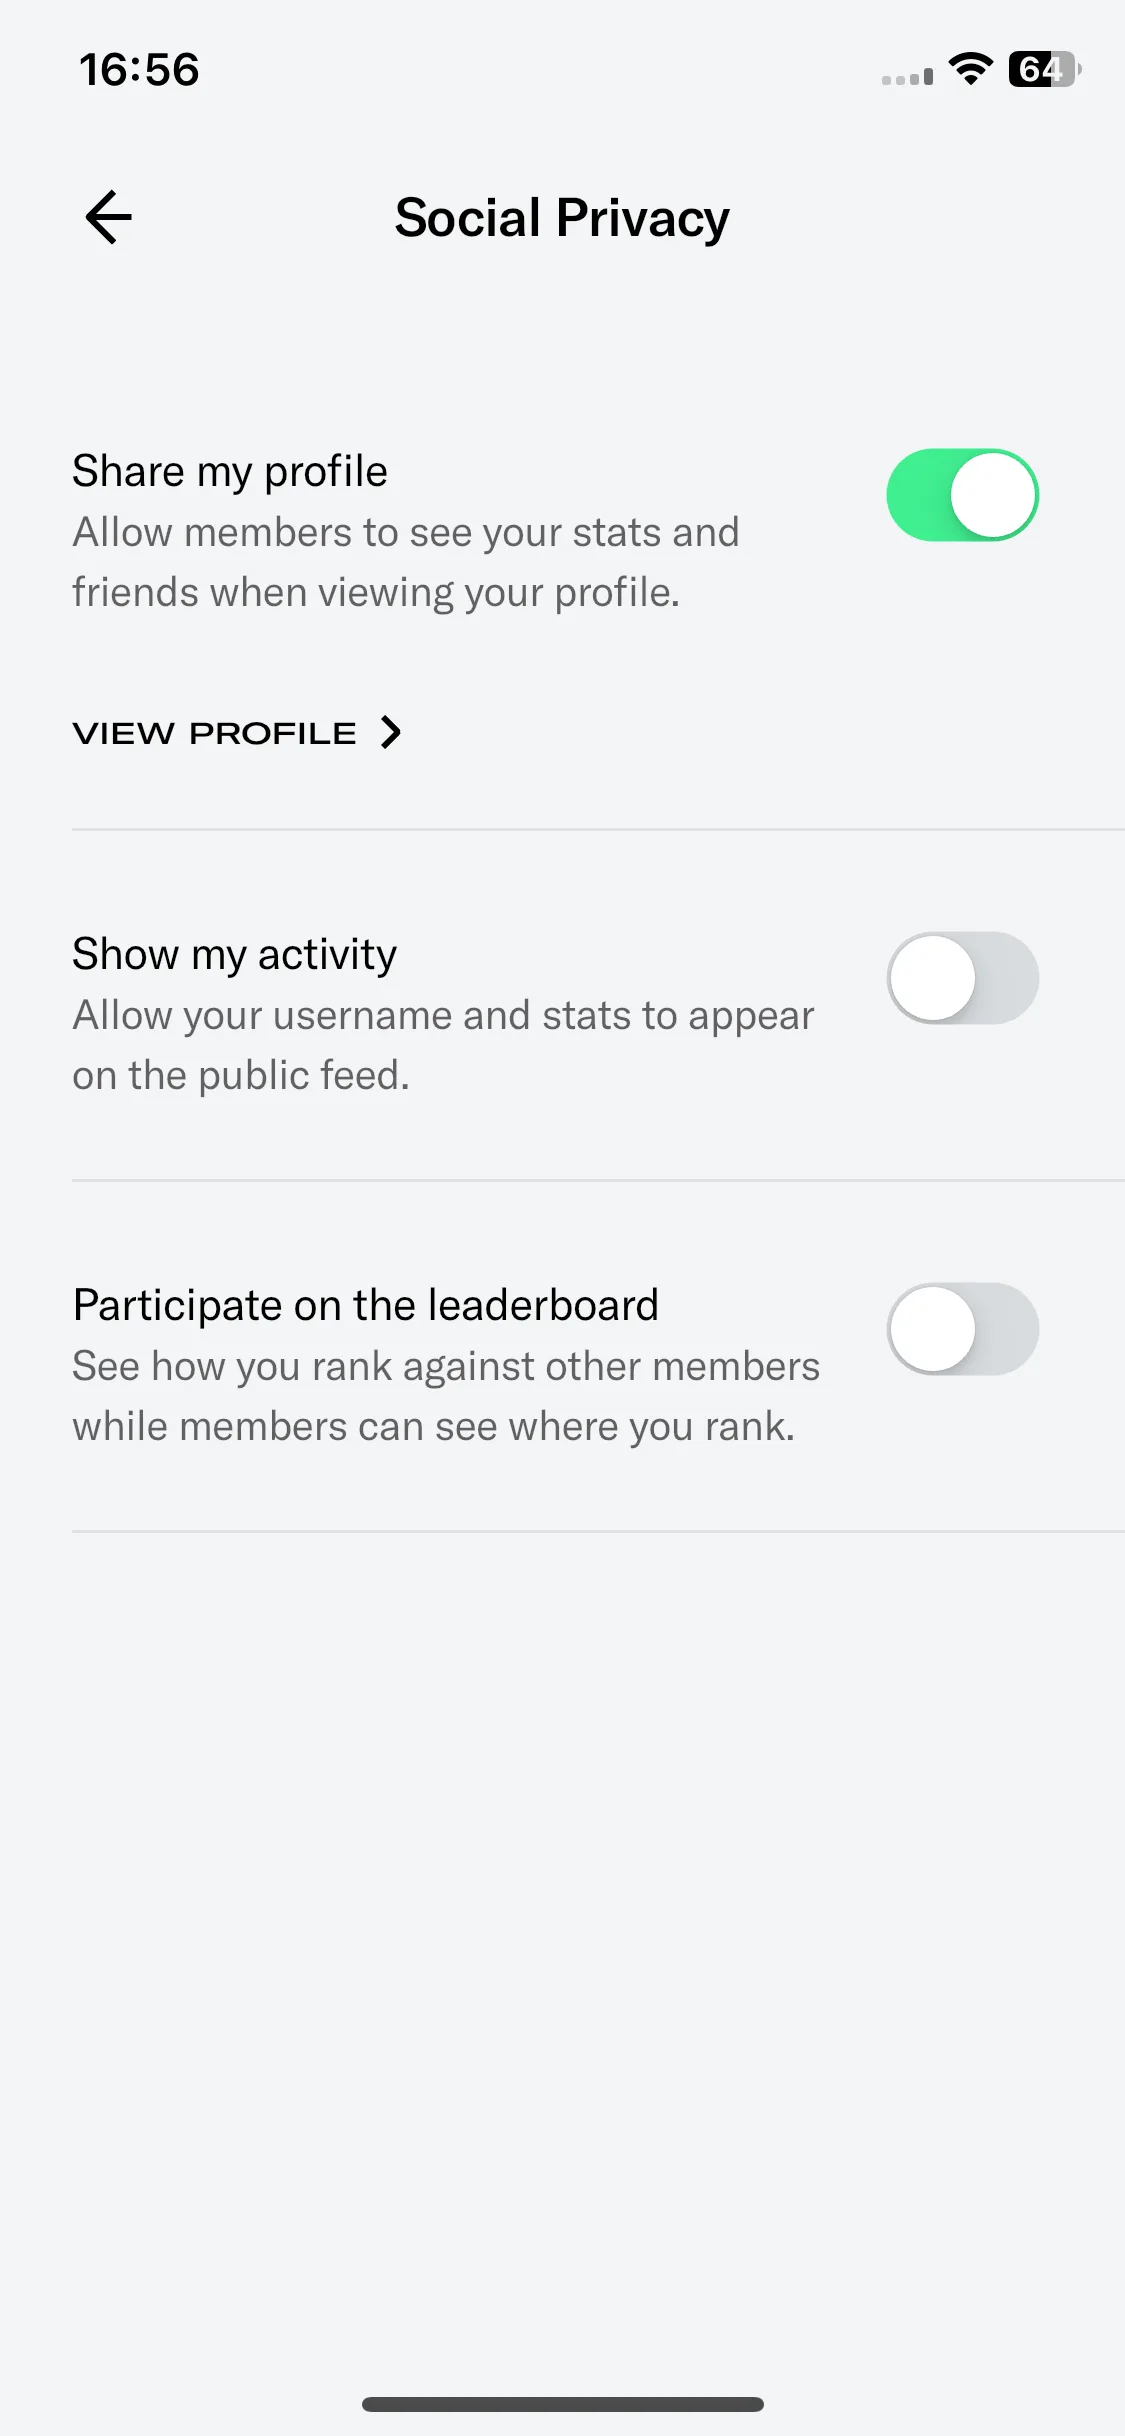Screen dimensions: 1125x2436
Task: Click the home indicator bar at bottom
Action: [562, 2404]
